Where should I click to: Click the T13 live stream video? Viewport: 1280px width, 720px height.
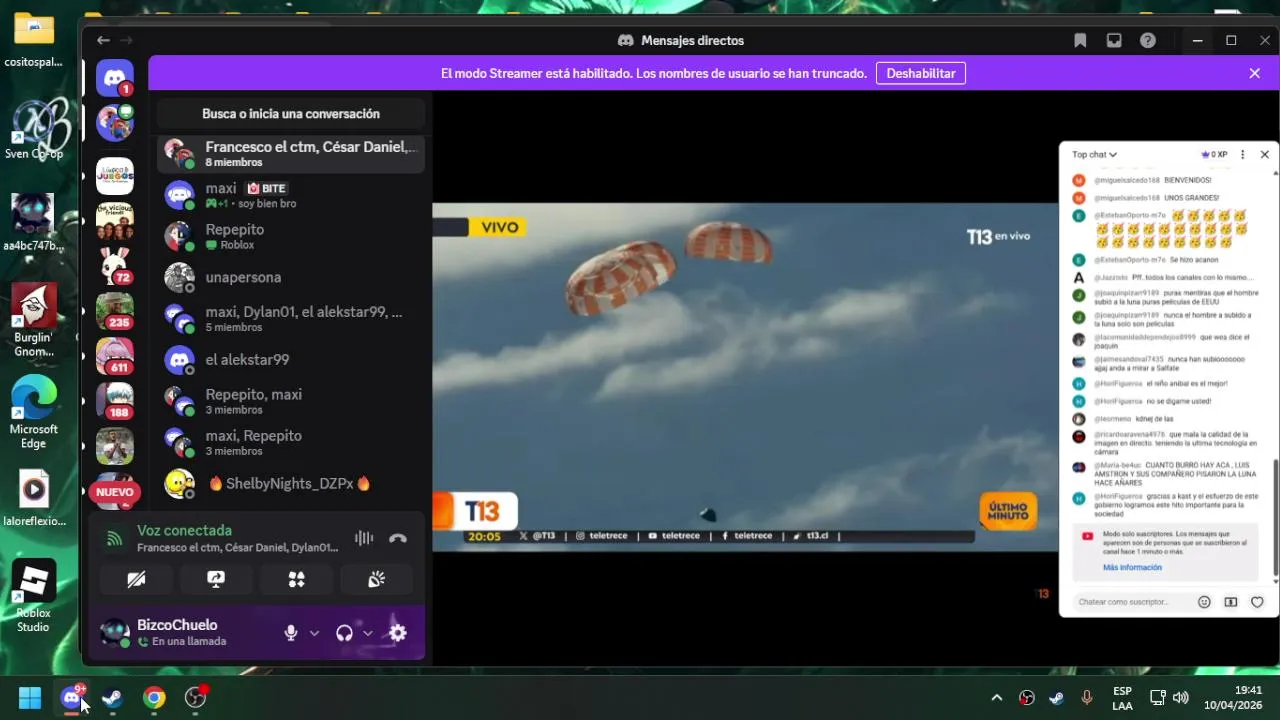tap(745, 378)
